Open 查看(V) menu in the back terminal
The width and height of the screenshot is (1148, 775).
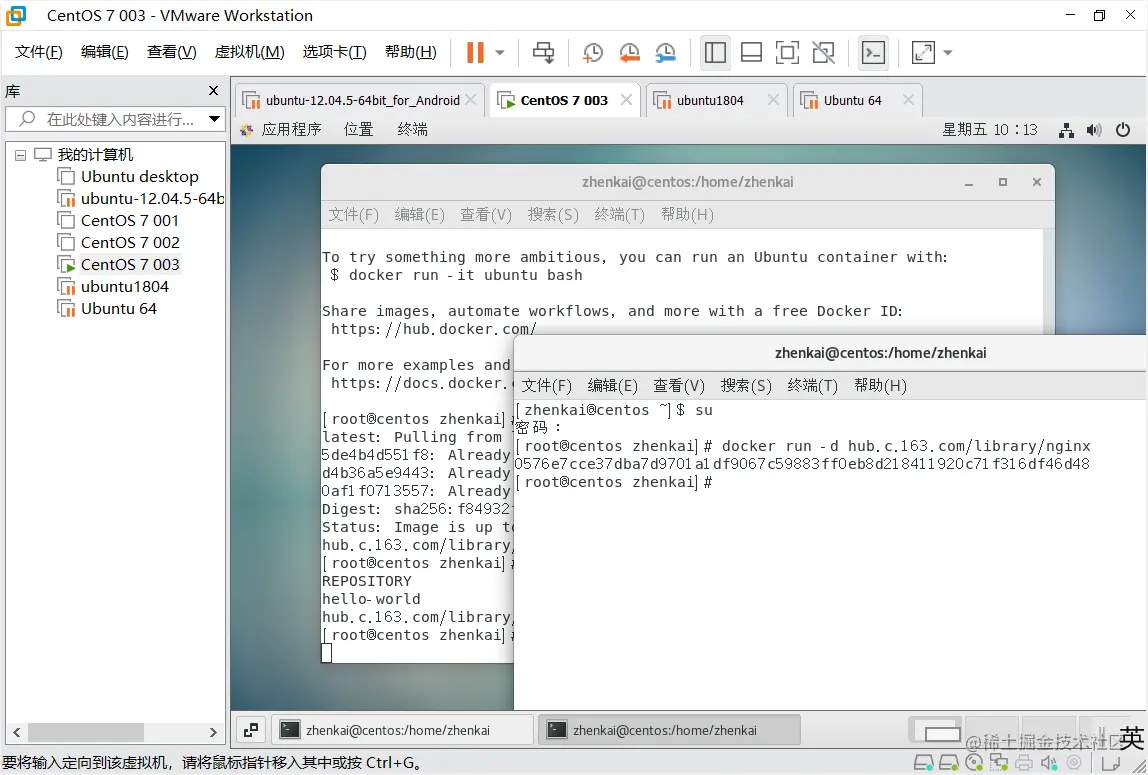tap(486, 214)
